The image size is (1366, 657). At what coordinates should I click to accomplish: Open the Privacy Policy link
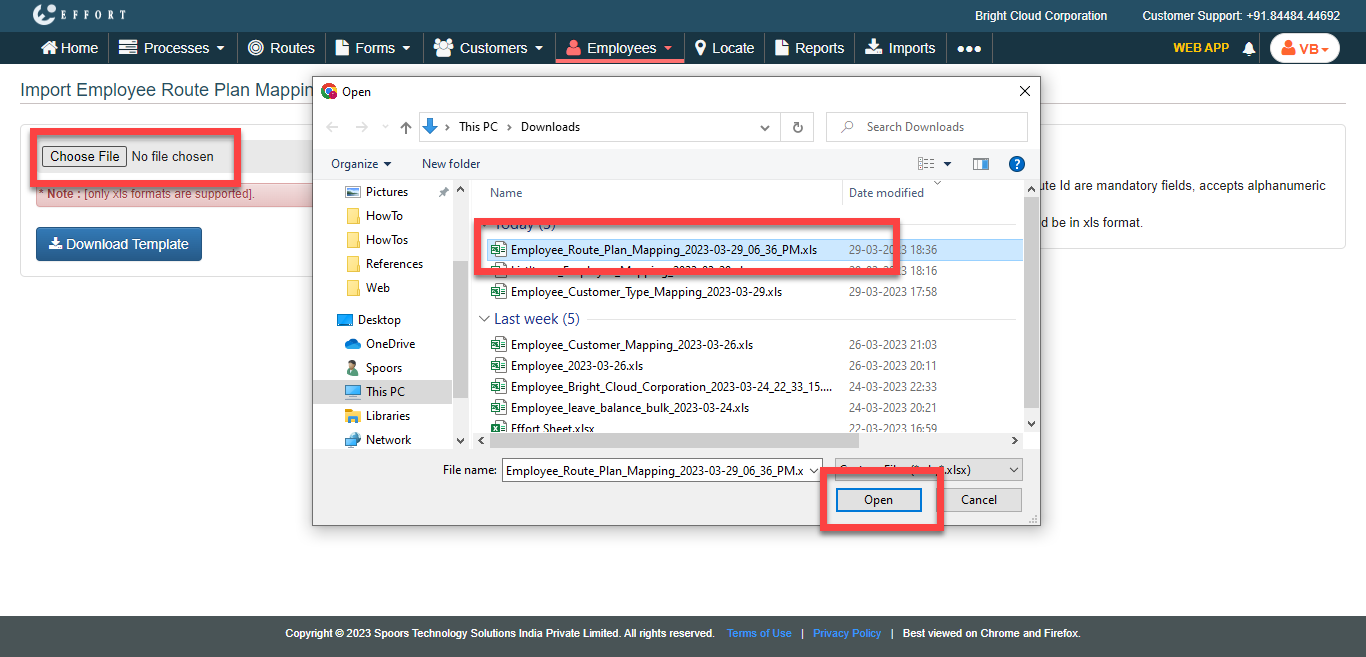point(846,633)
